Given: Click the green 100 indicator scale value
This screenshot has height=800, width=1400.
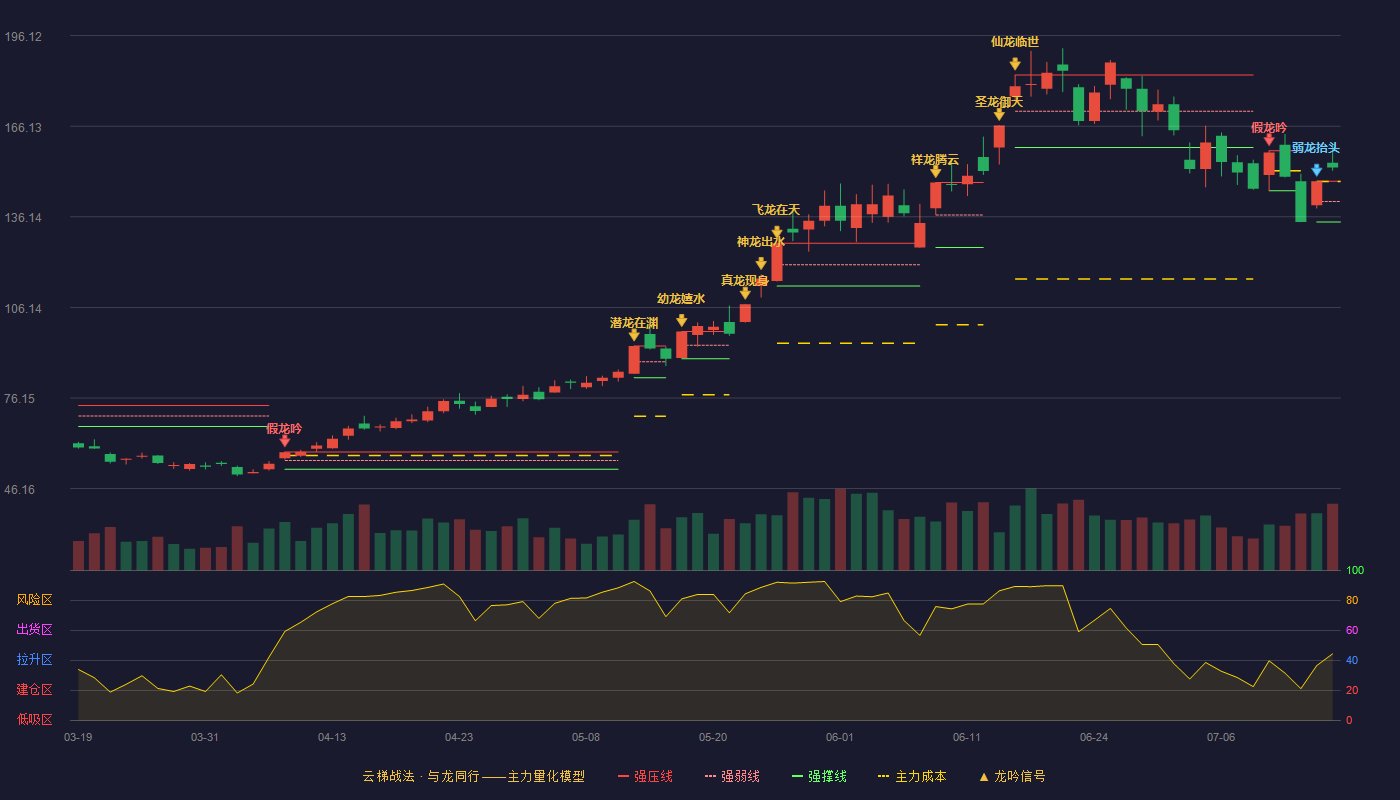Looking at the screenshot, I should (1355, 571).
